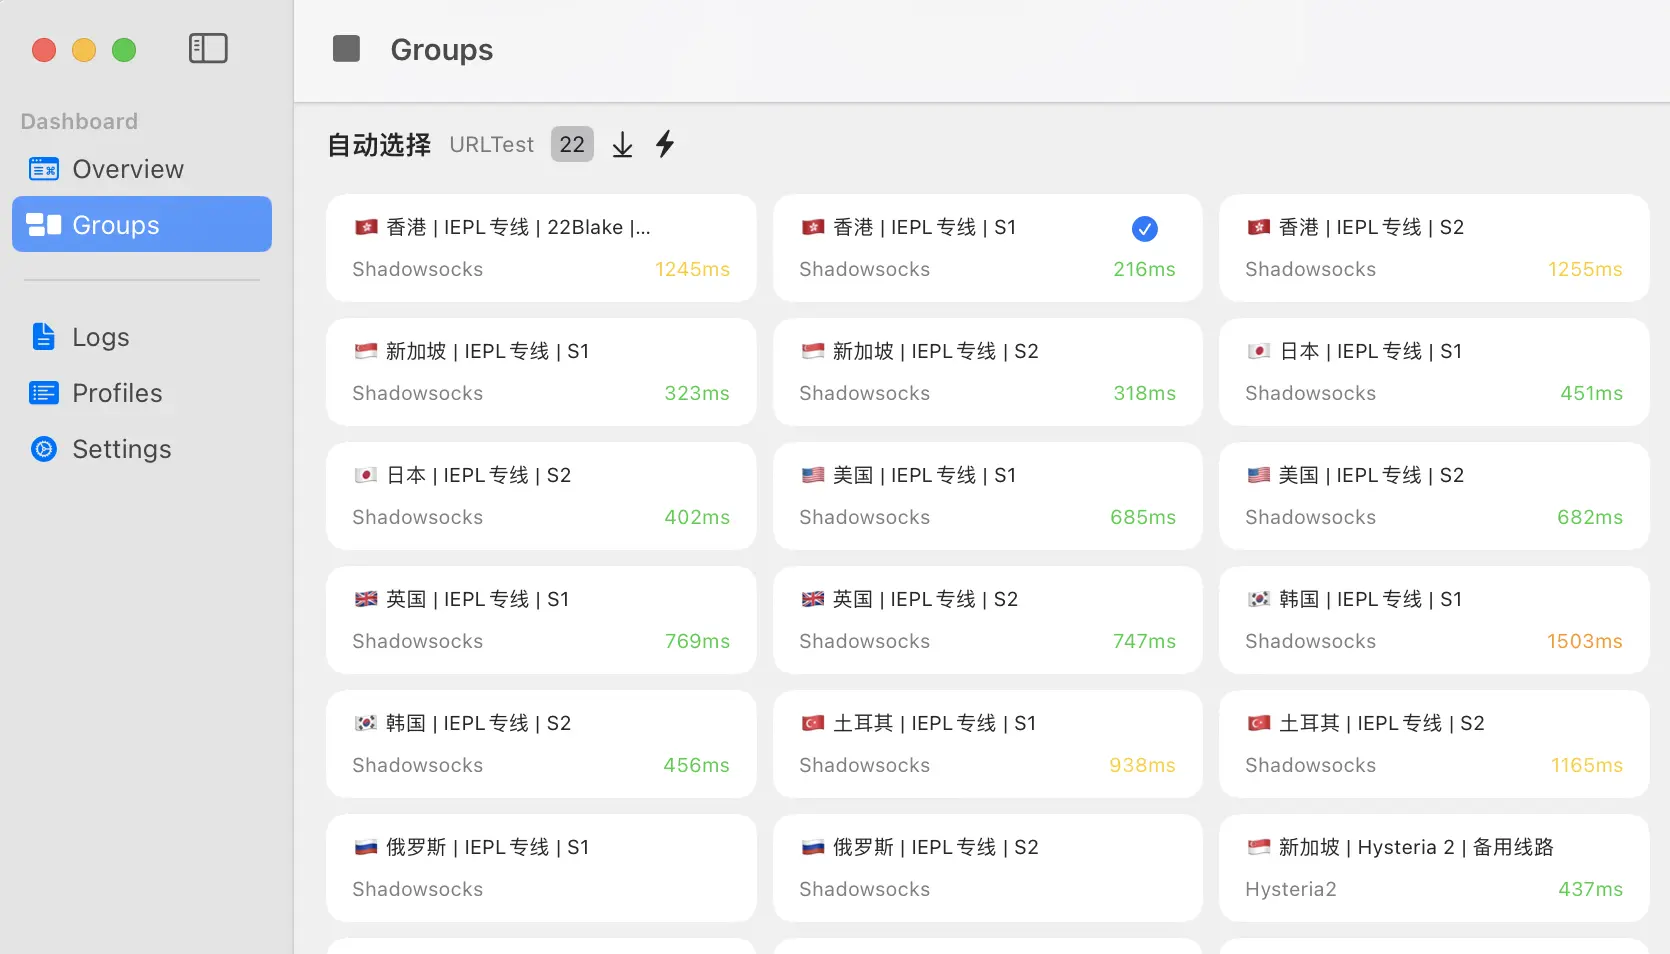Select 新加坡 Hysteria 2 备用线路 node
The height and width of the screenshot is (954, 1670).
click(1433, 868)
